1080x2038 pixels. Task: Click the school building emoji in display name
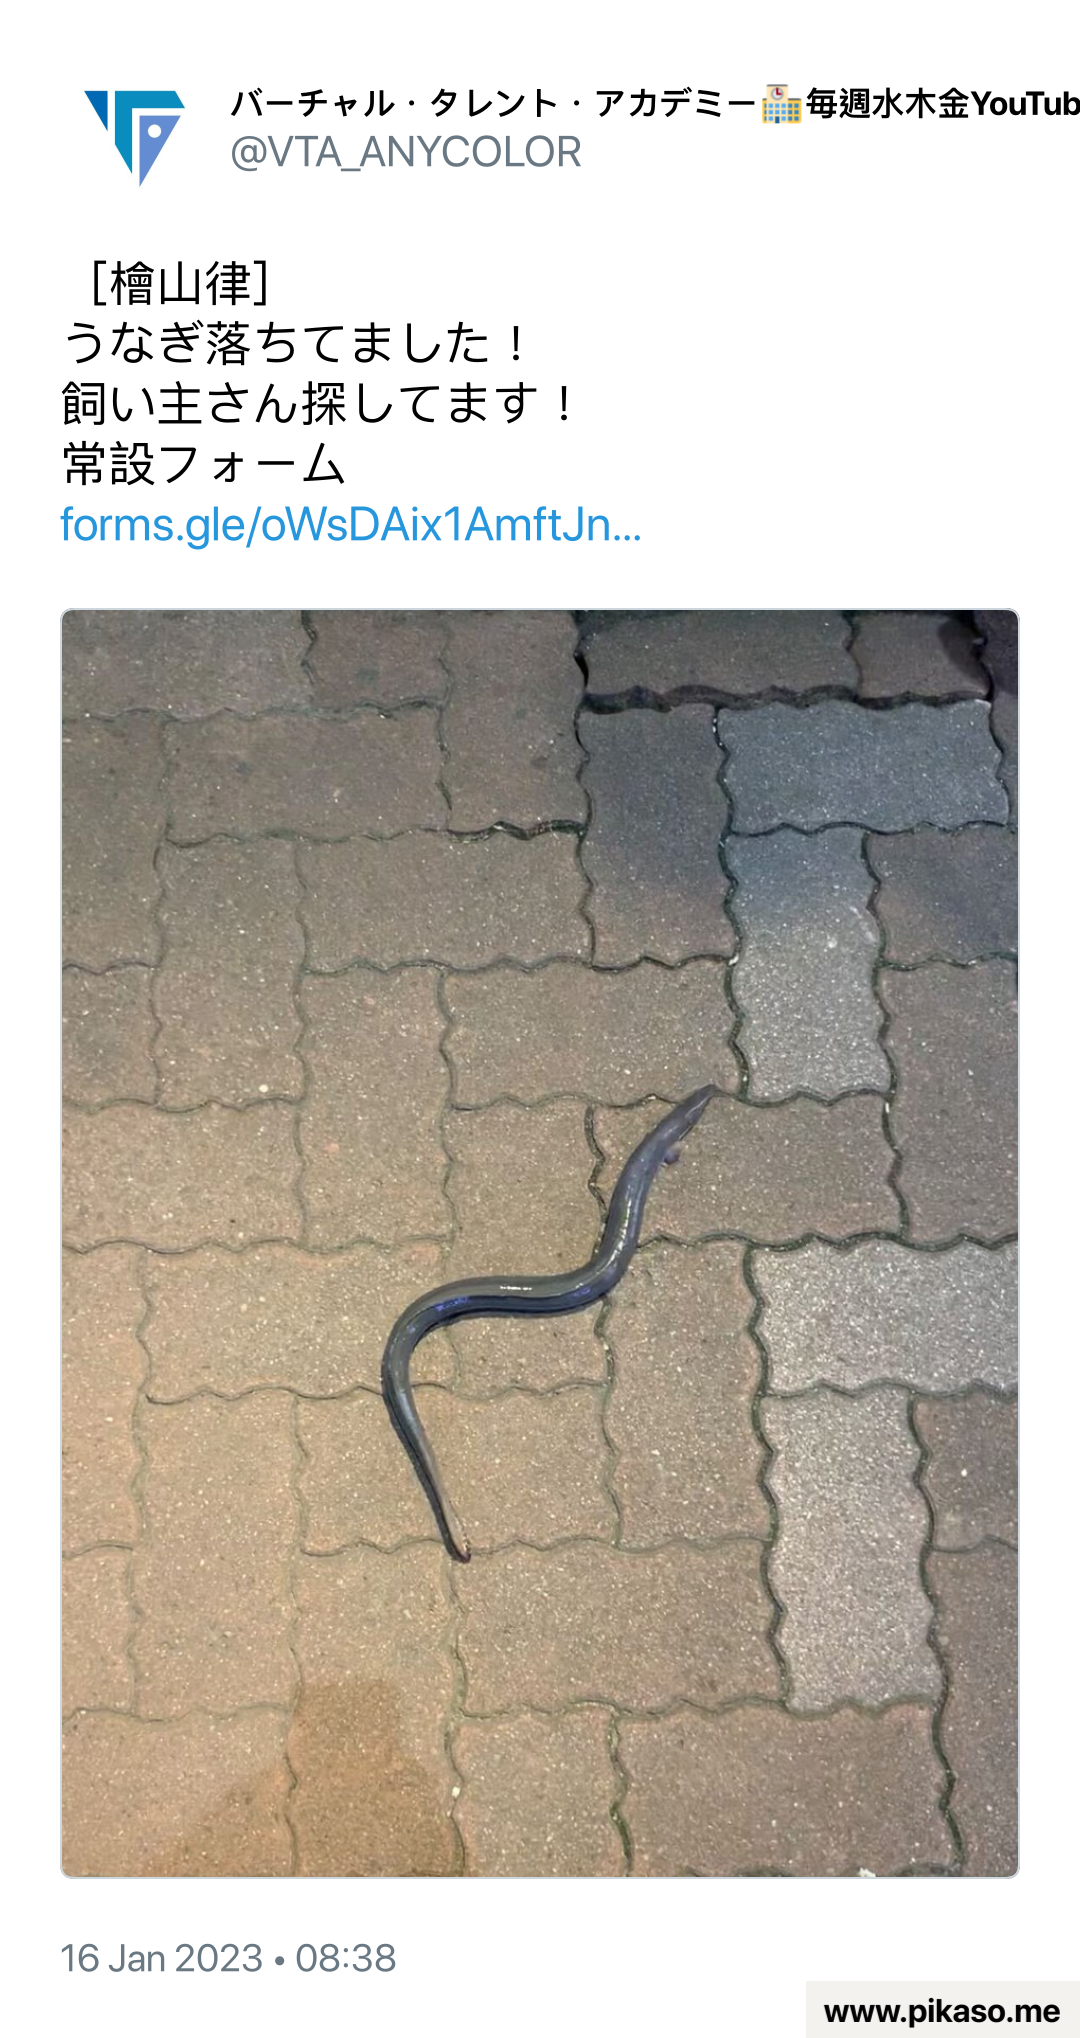point(781,104)
